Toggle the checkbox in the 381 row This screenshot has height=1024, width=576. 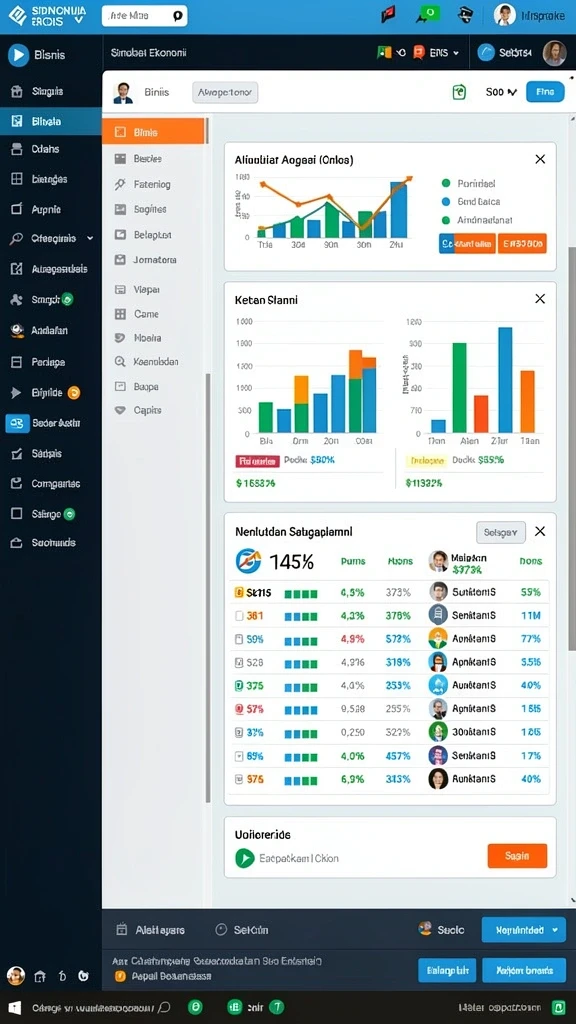239,615
